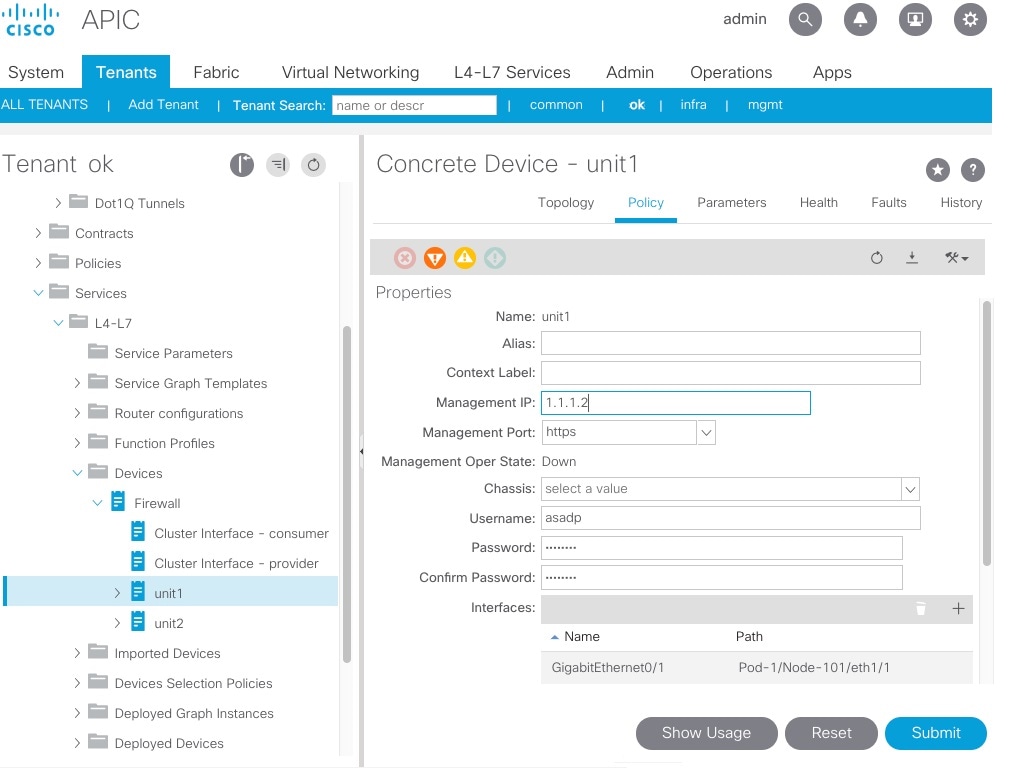Open the Virtual Networking tab
This screenshot has width=1010, height=768.
350,72
